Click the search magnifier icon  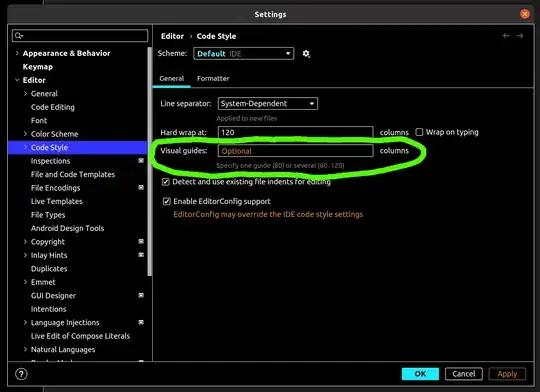click(19, 35)
